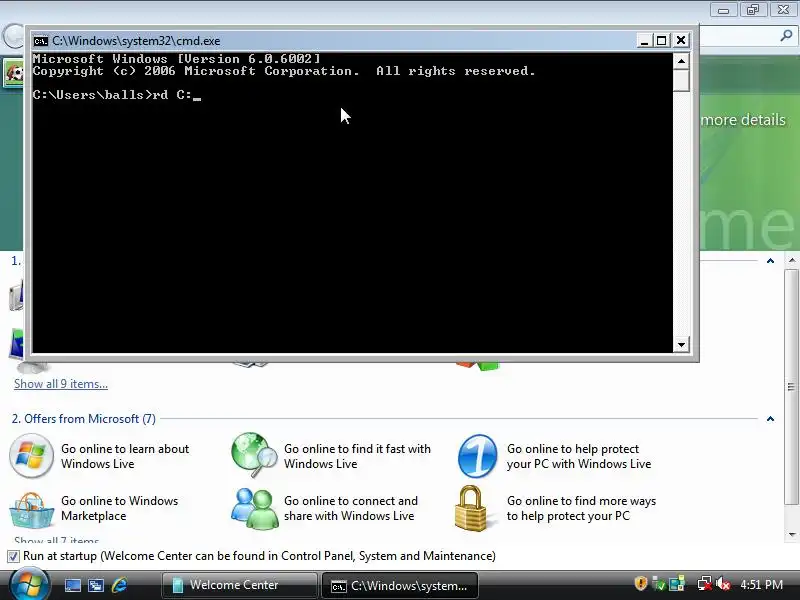Open Go online to learn about Windows Live
This screenshot has height=600, width=800.
coord(125,456)
